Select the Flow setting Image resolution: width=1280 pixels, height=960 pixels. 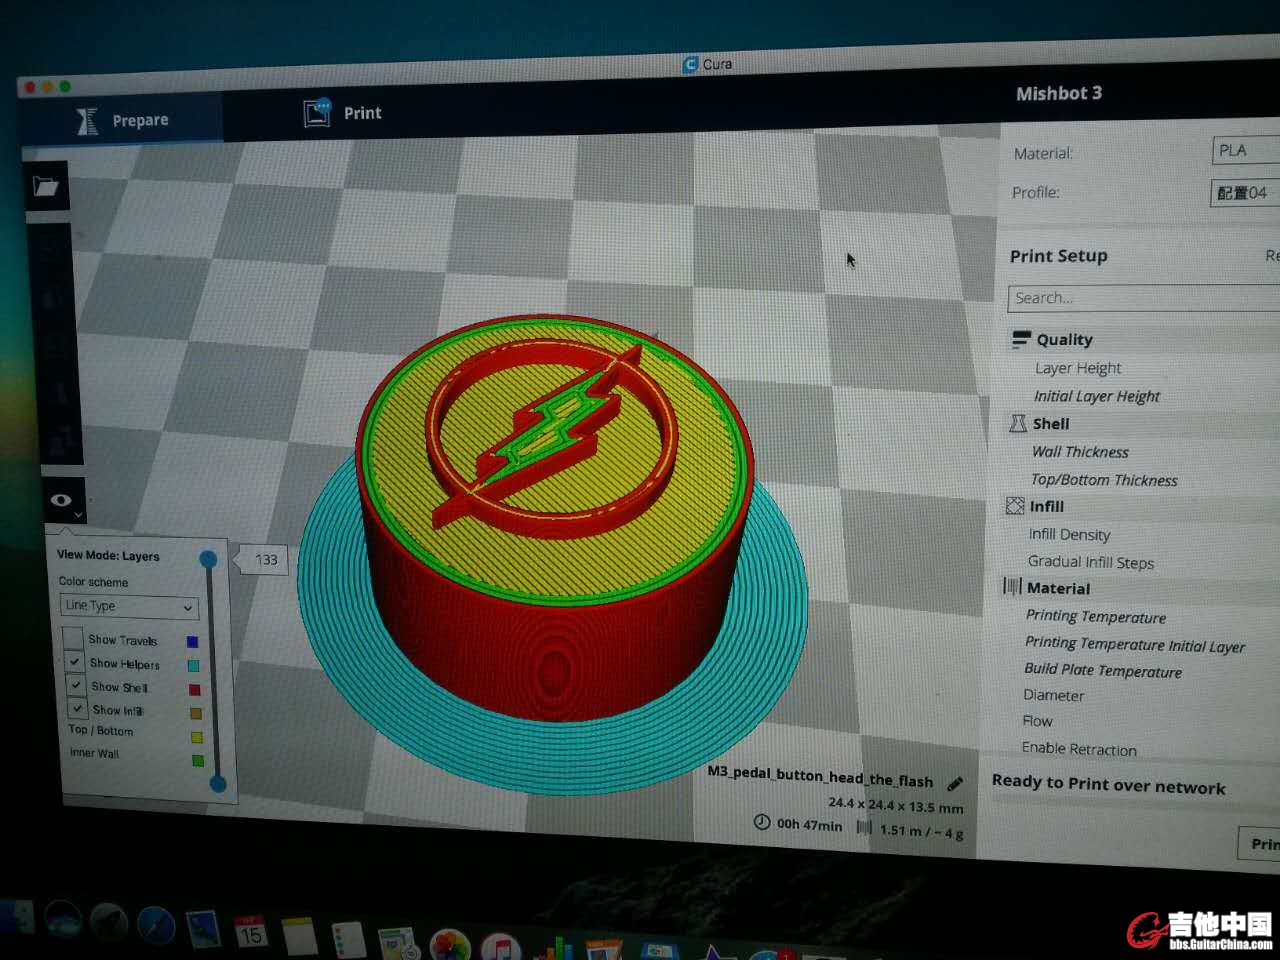(1037, 721)
